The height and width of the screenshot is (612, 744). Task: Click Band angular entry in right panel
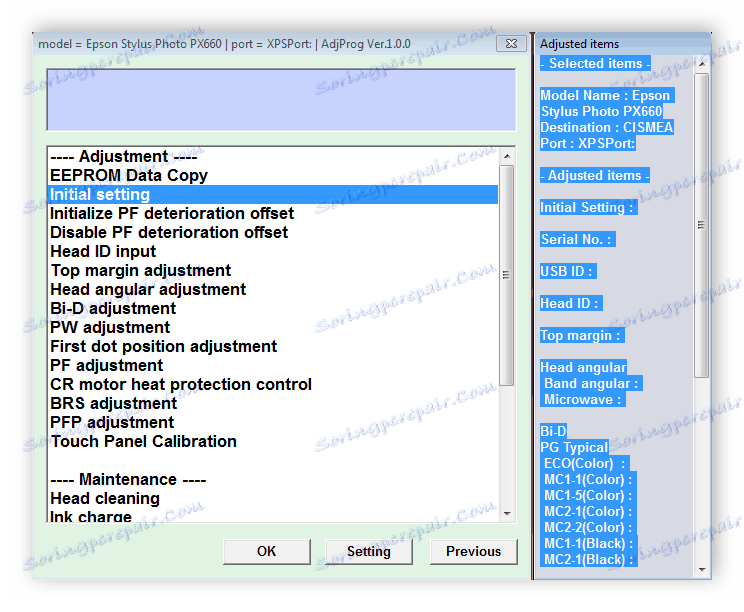pos(591,383)
